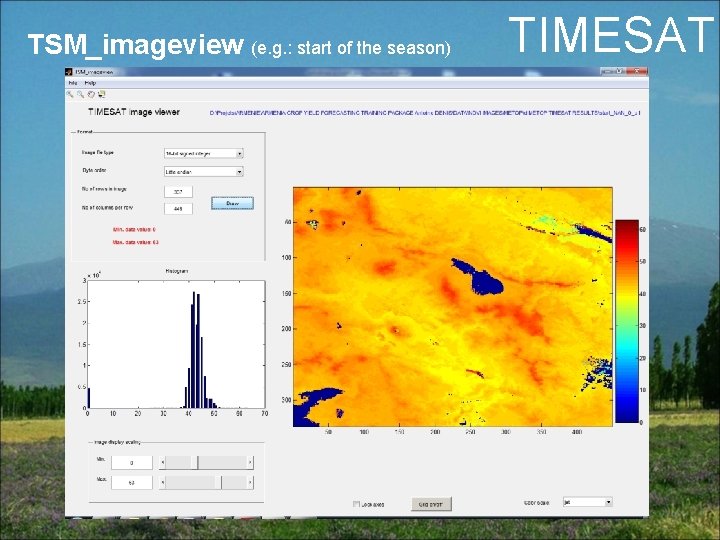The width and height of the screenshot is (720, 540).
Task: Click the Min. scaling slider handle
Action: point(197,462)
